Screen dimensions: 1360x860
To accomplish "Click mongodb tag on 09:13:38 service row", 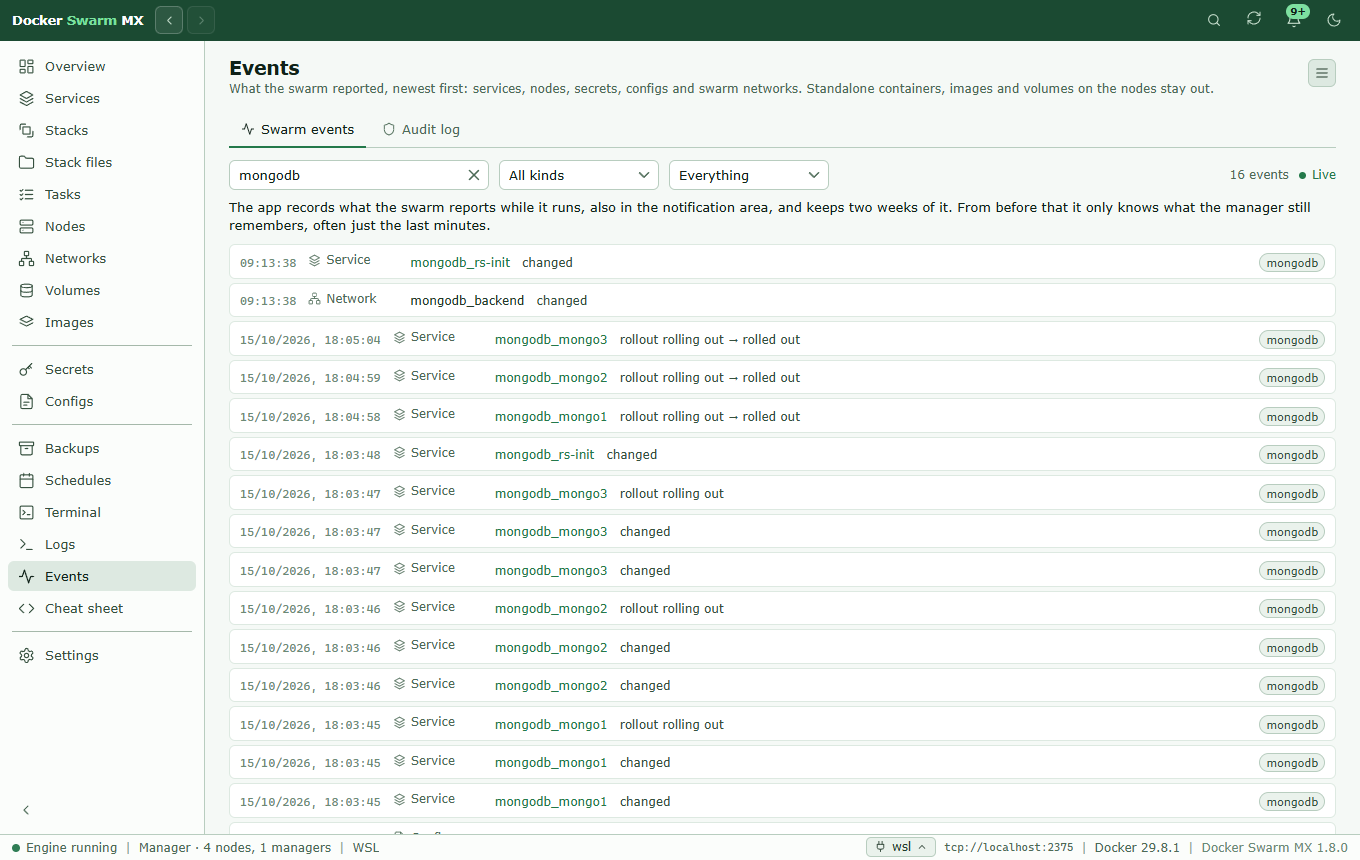I will click(1292, 263).
